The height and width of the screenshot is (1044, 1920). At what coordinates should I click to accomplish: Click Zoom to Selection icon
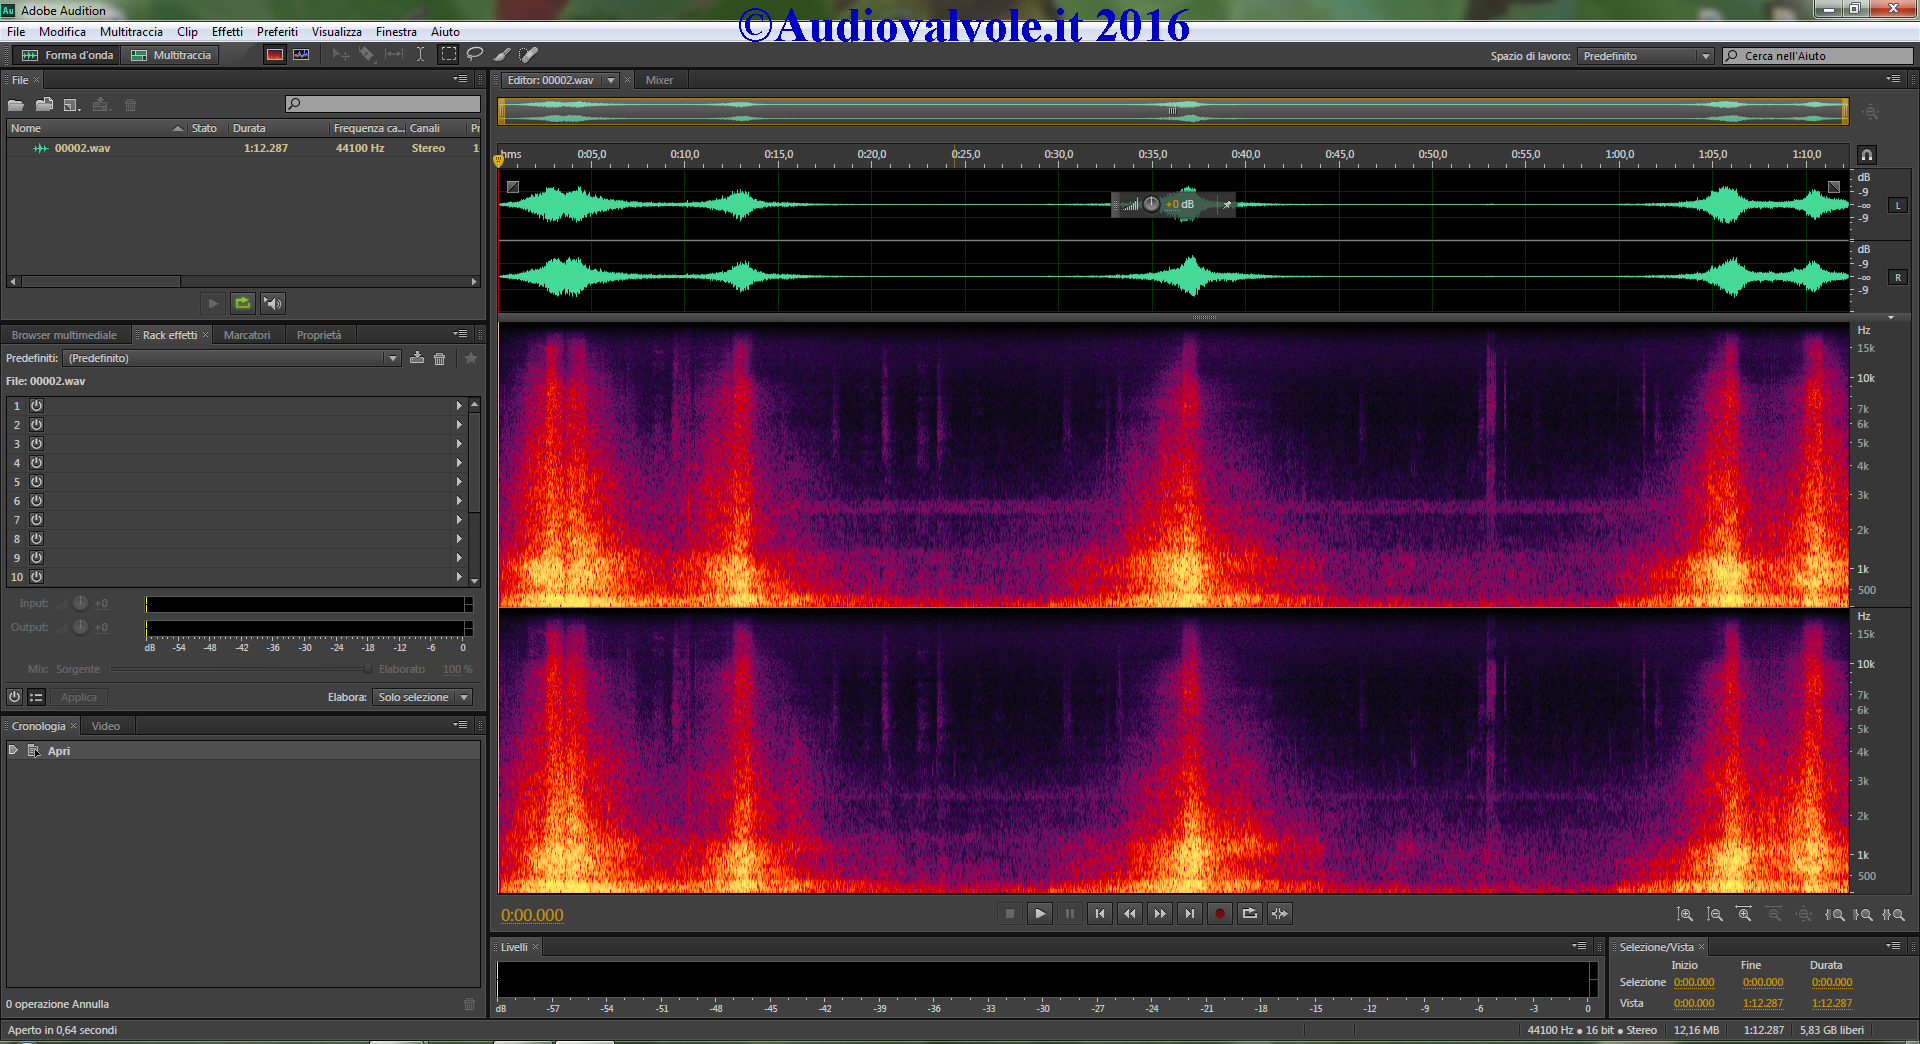(x=1893, y=914)
